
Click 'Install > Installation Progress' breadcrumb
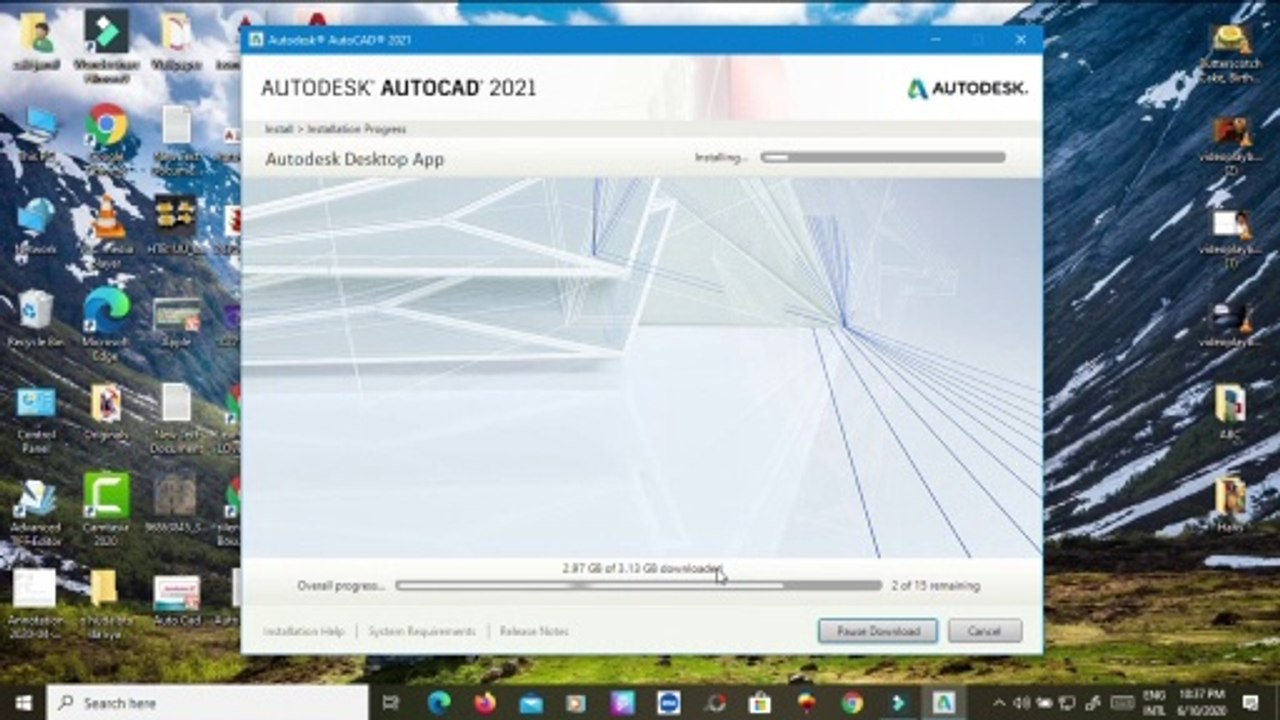335,129
